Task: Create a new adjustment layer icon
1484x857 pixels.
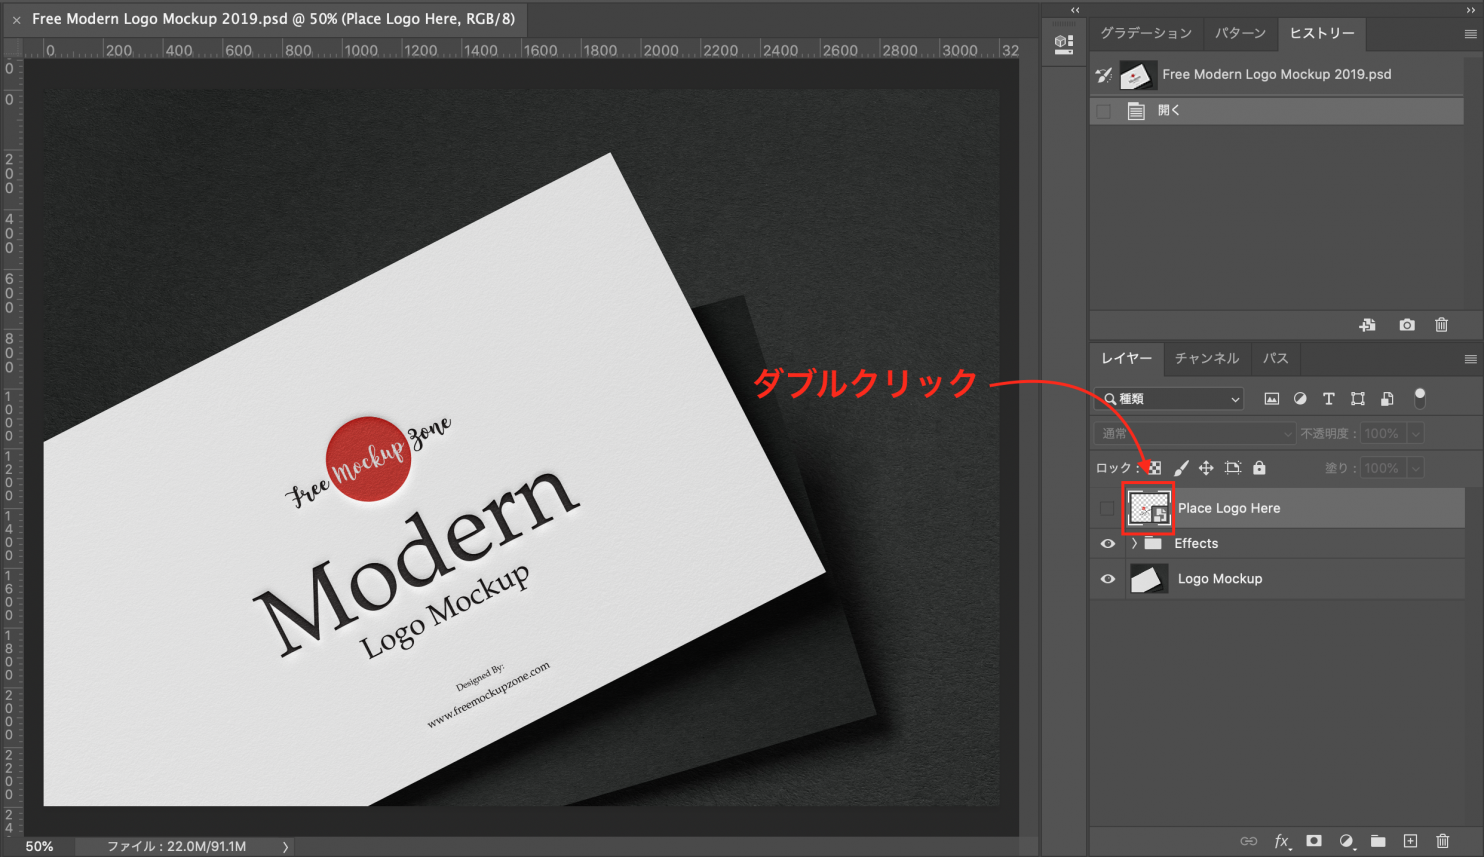Action: (1347, 841)
